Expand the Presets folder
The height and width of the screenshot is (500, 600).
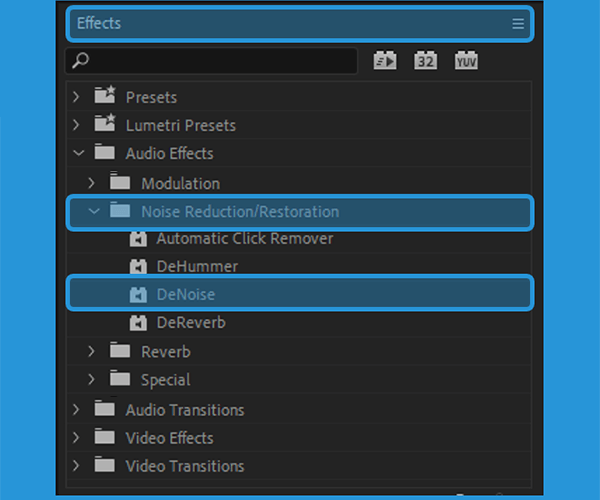[x=76, y=97]
